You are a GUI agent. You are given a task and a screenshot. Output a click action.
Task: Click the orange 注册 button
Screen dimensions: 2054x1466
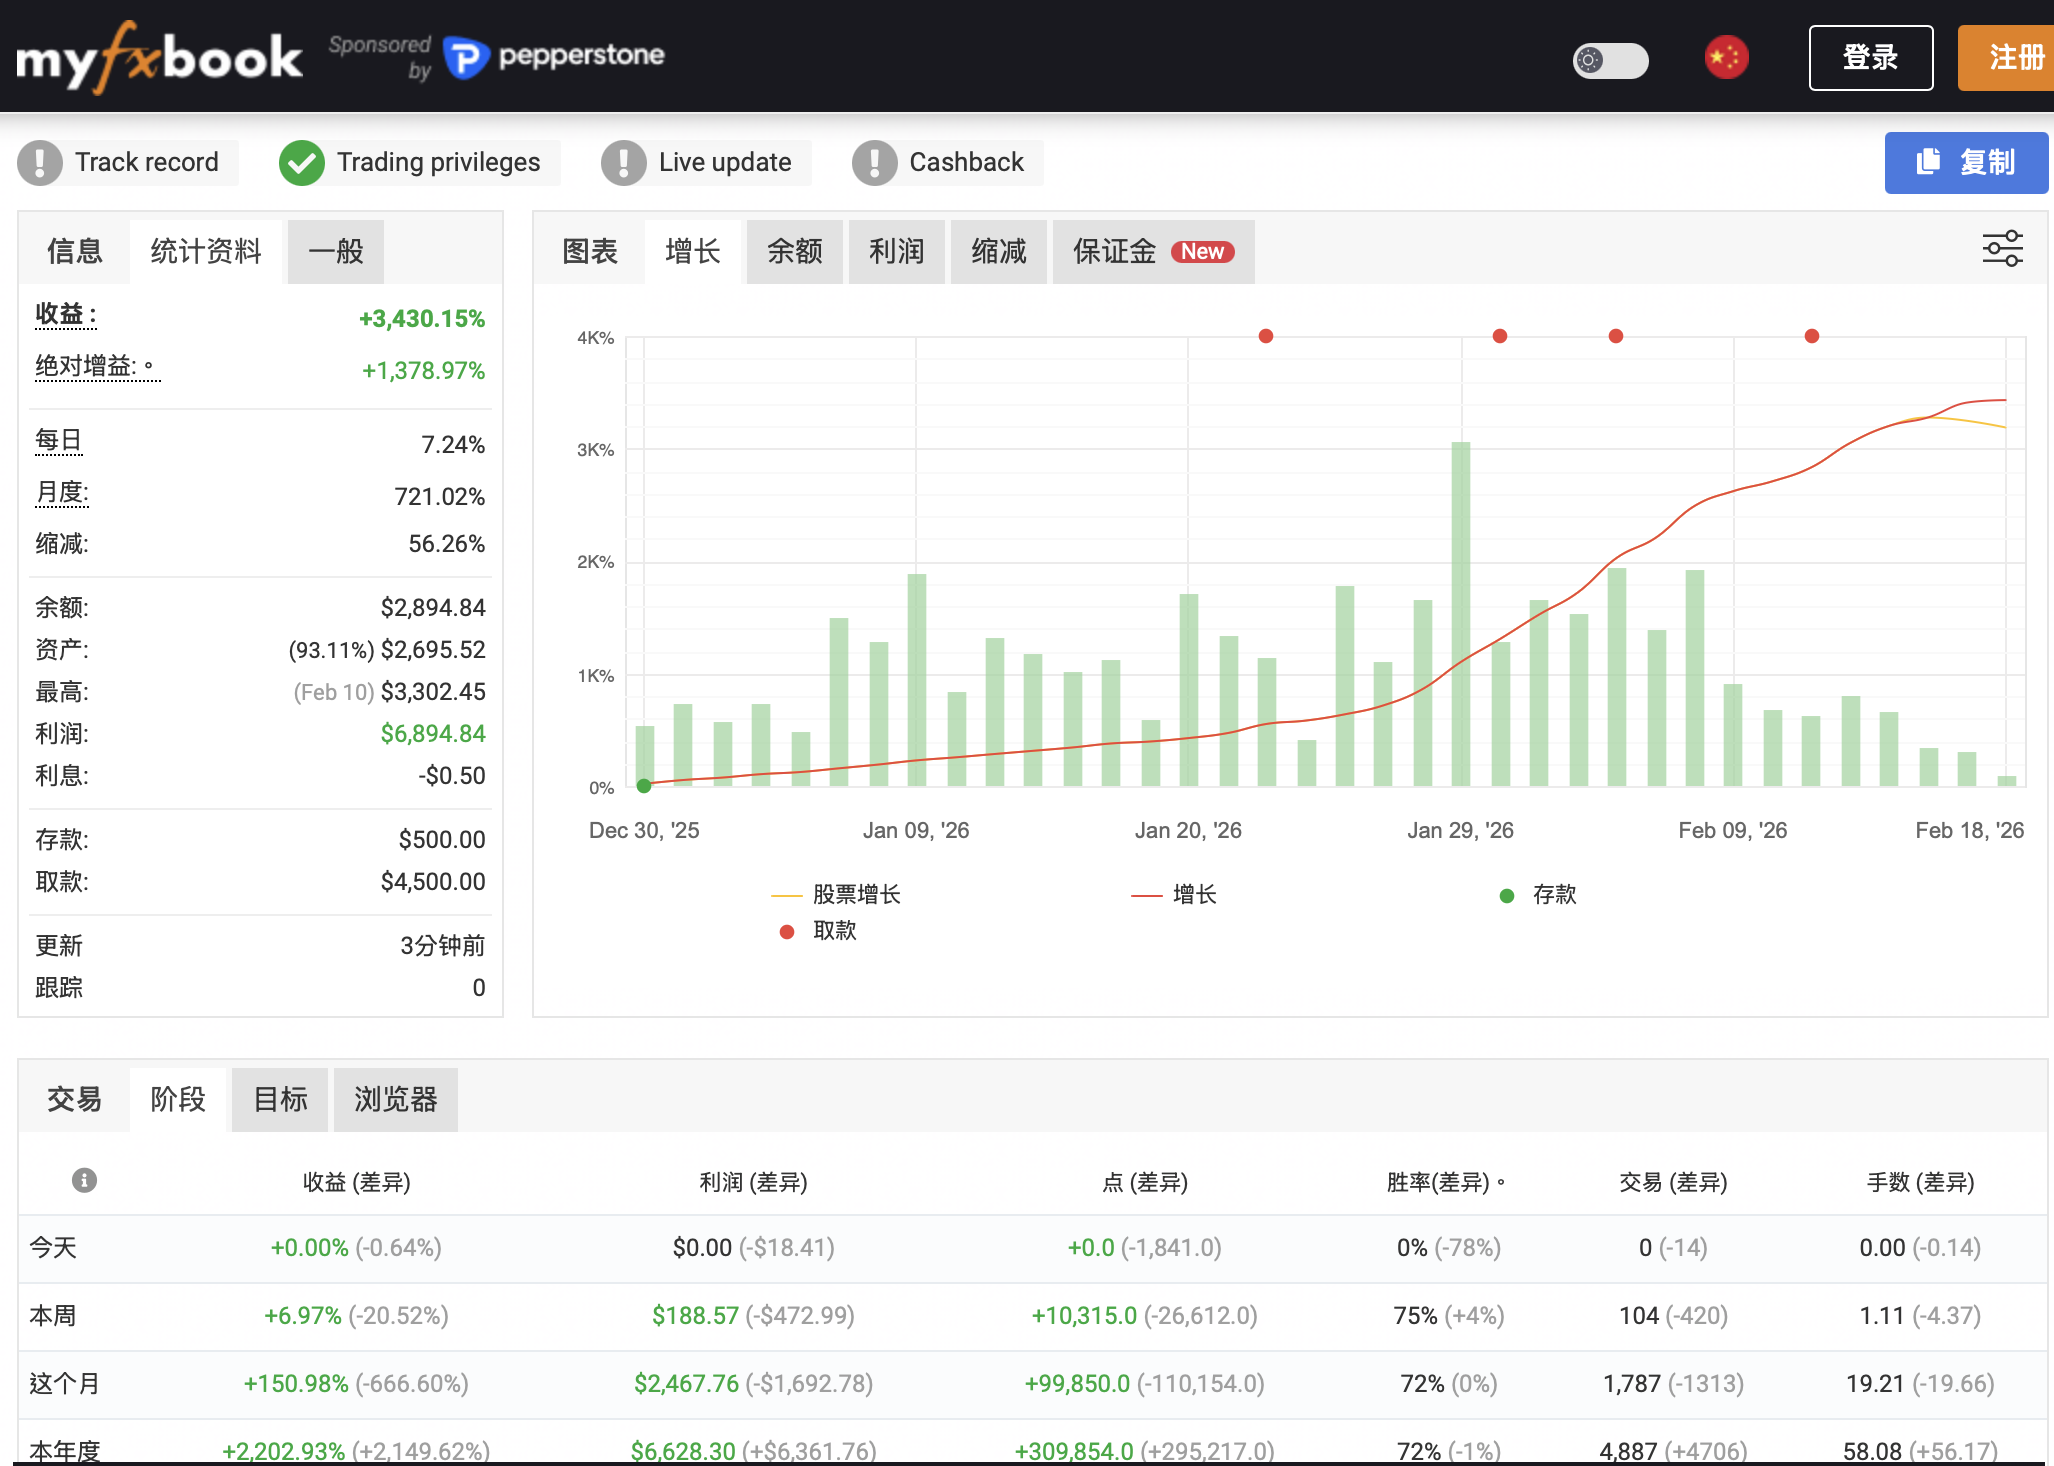tap(2014, 58)
